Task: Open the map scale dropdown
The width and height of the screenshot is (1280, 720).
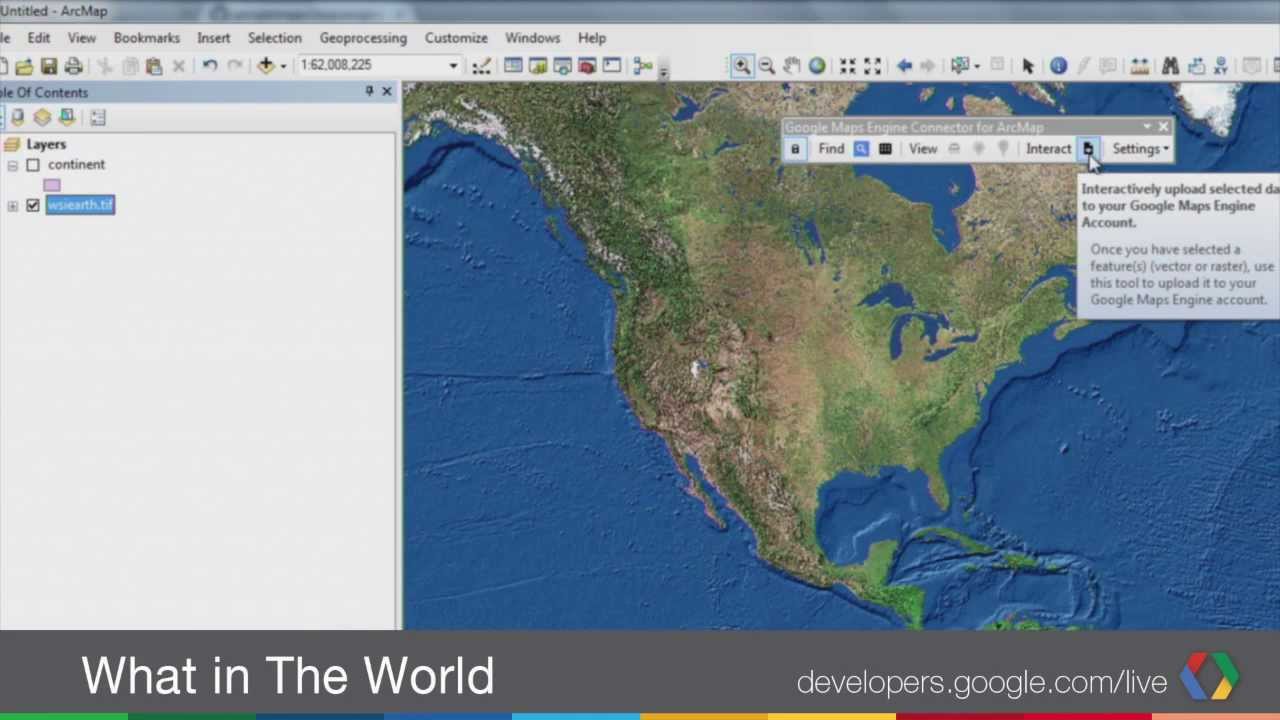Action: 453,66
